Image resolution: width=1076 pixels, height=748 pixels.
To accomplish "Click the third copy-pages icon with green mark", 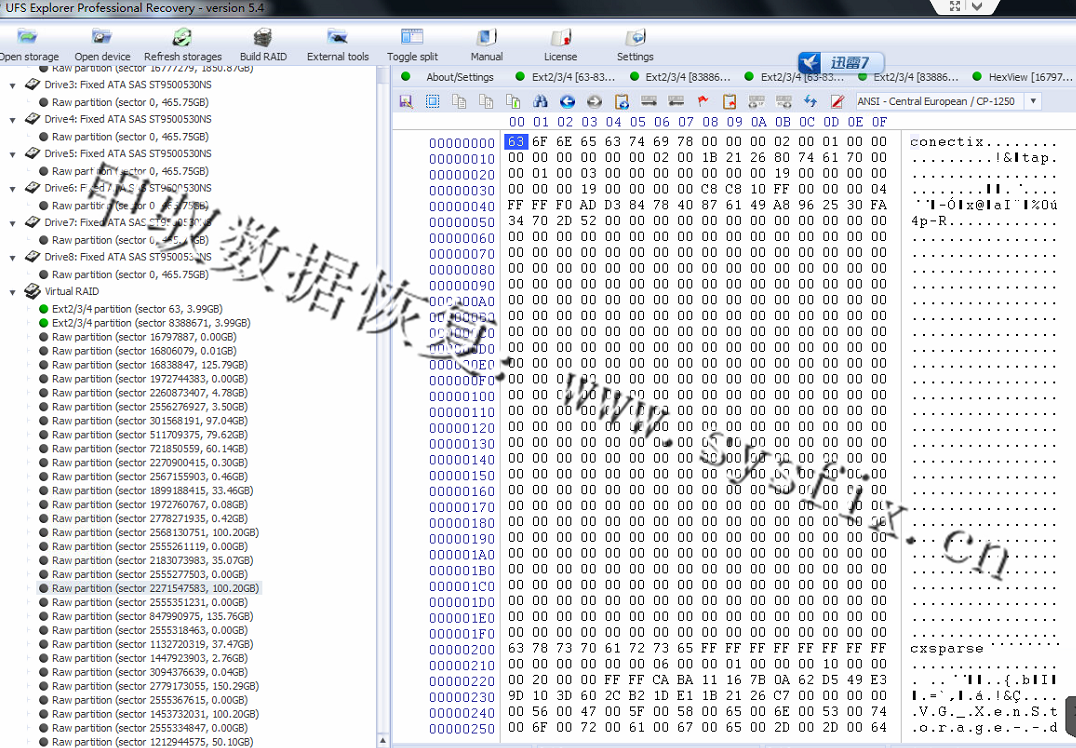I will (513, 102).
